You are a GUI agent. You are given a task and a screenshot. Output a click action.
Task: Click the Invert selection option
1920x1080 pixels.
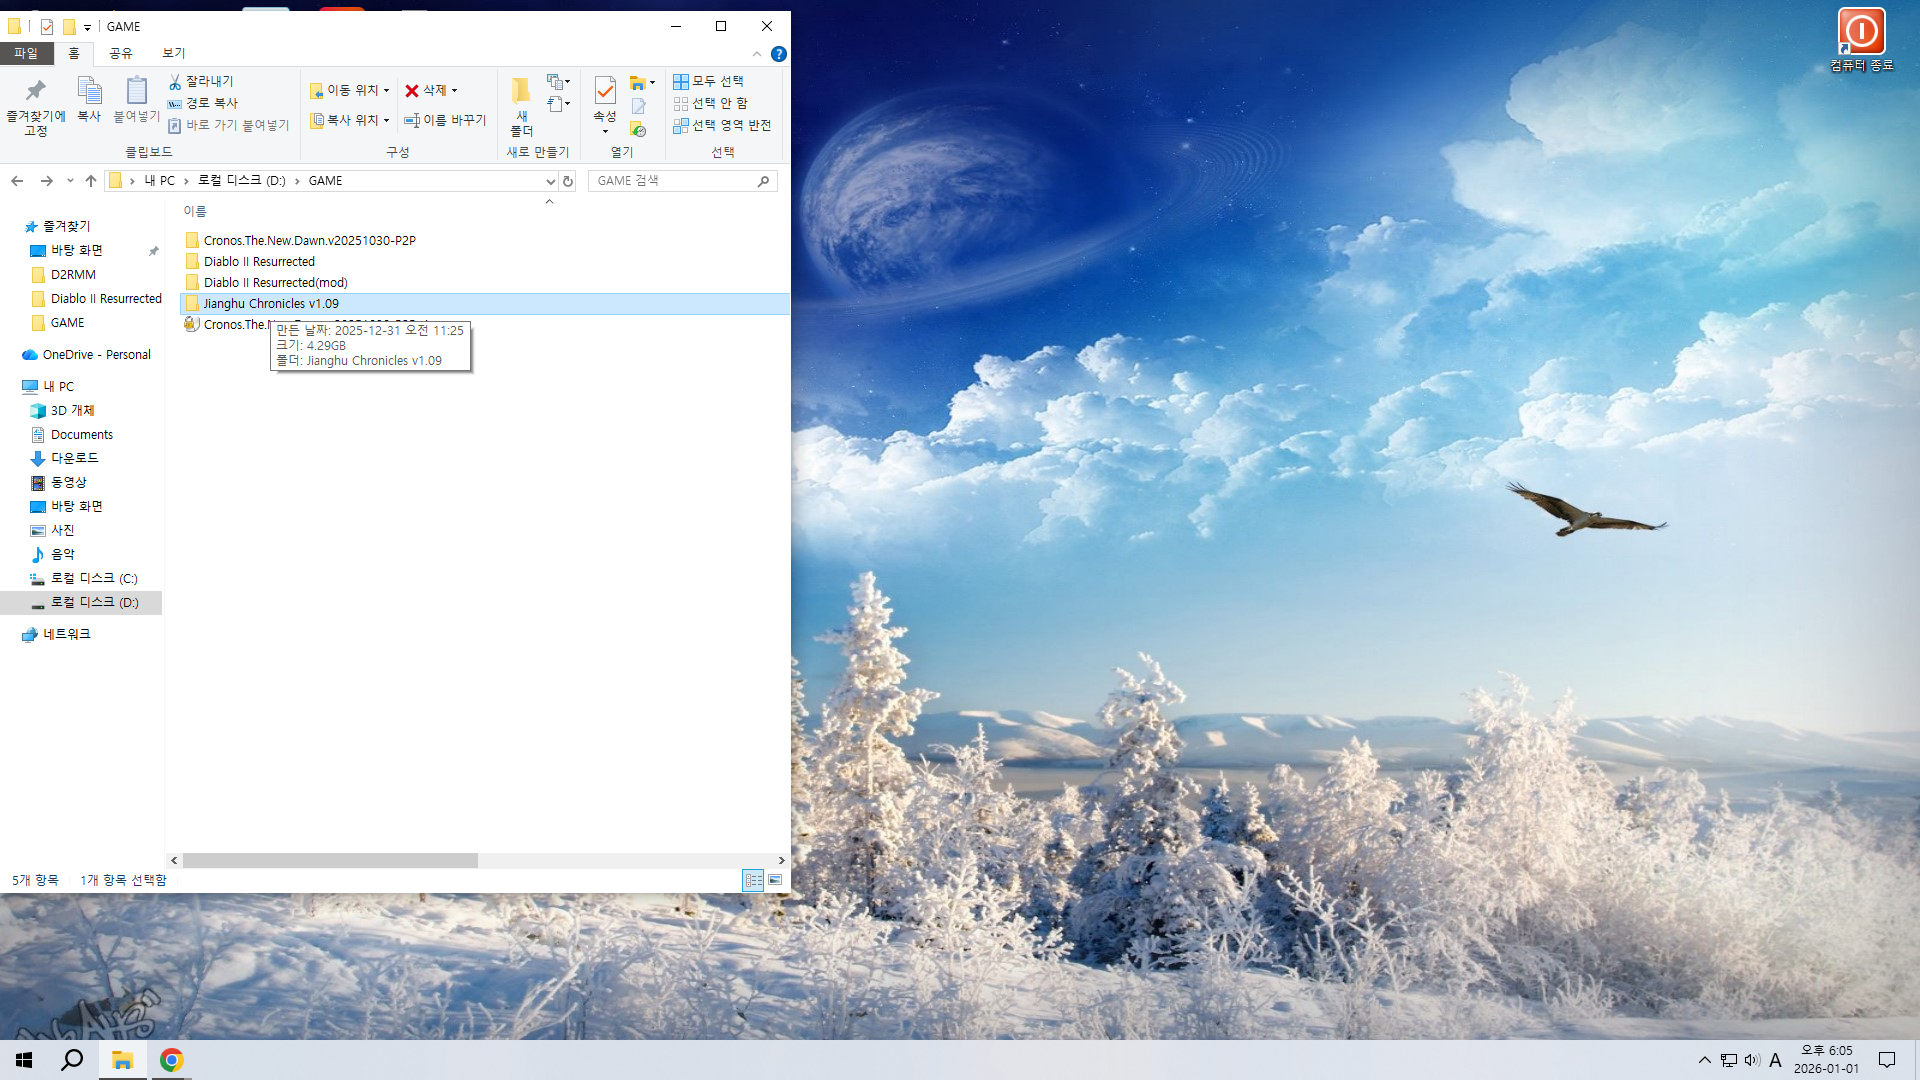coord(722,125)
